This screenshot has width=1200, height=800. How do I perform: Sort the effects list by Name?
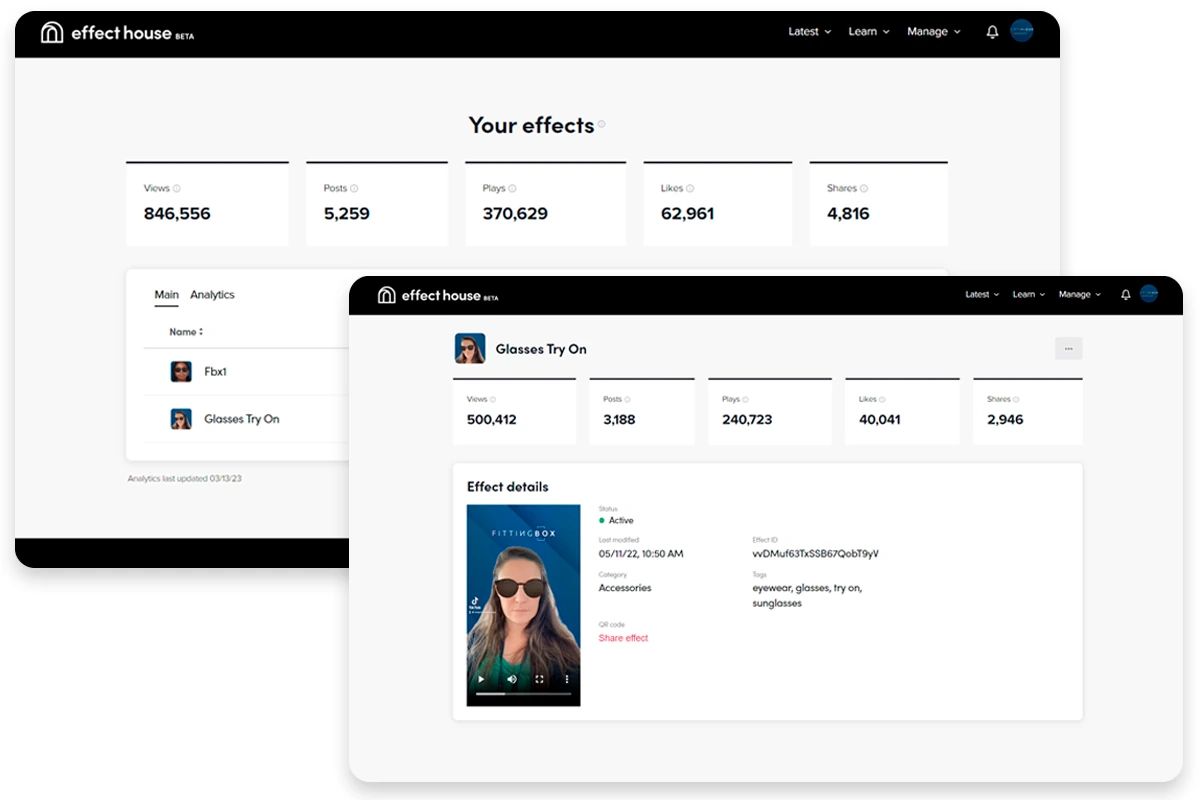186,332
